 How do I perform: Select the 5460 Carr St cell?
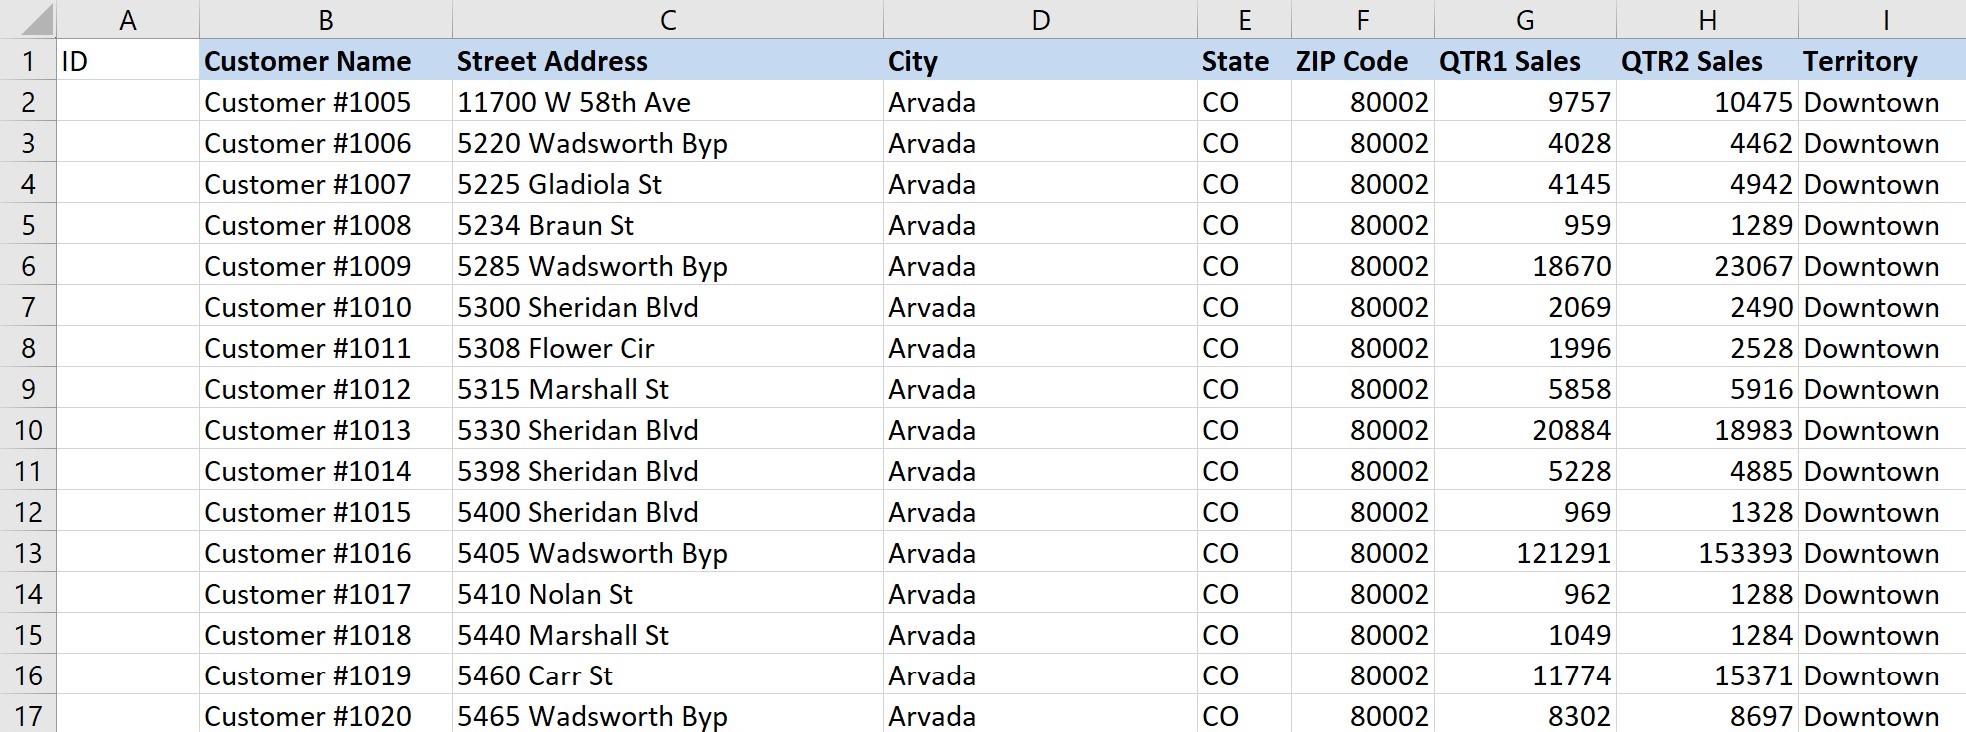click(x=667, y=676)
